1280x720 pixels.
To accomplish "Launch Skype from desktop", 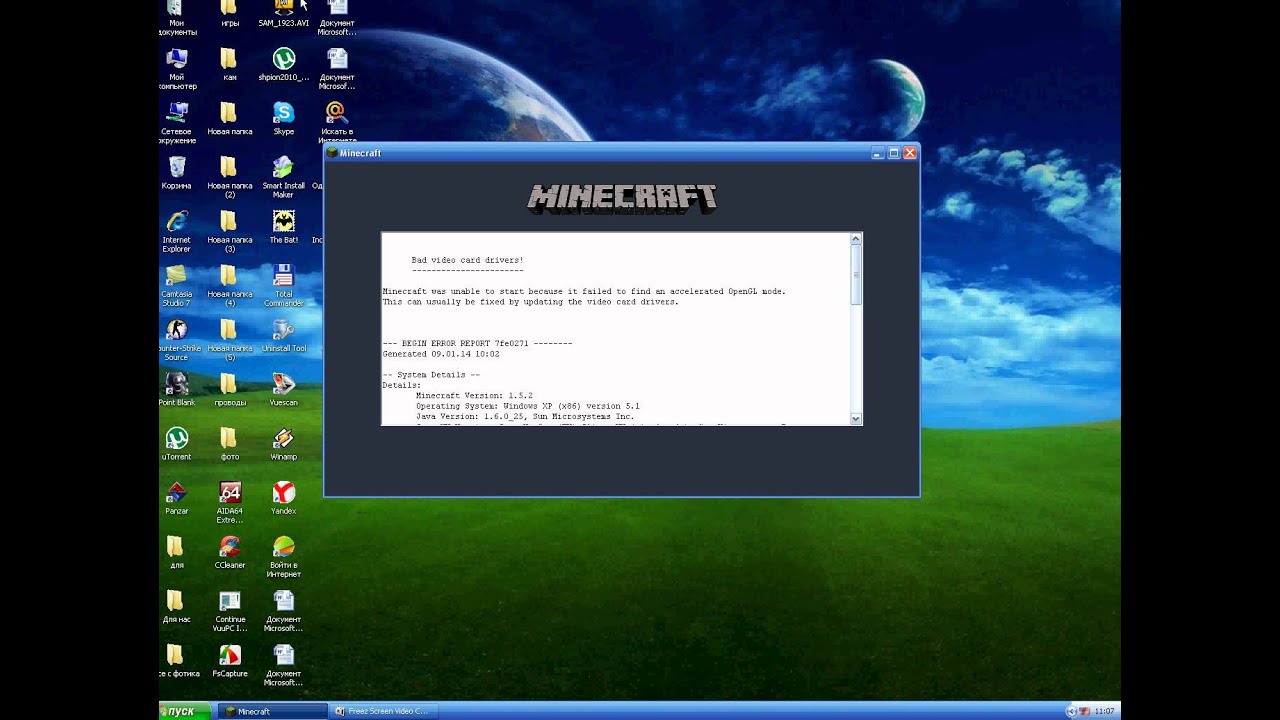I will click(284, 118).
